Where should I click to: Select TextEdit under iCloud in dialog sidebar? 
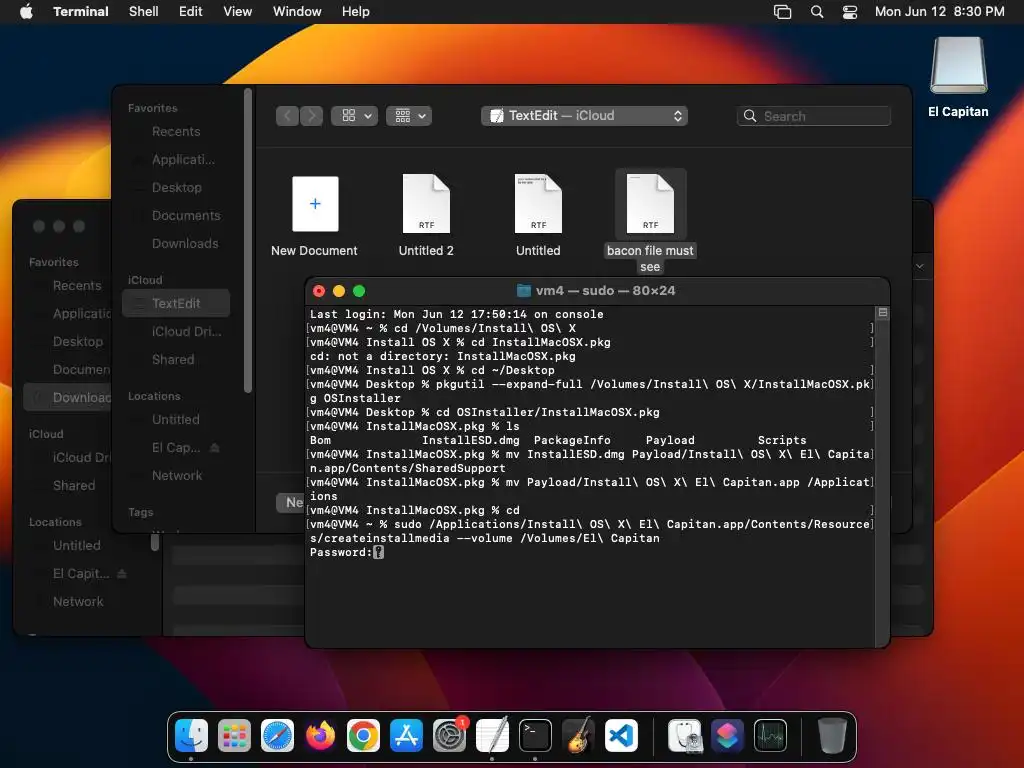176,303
